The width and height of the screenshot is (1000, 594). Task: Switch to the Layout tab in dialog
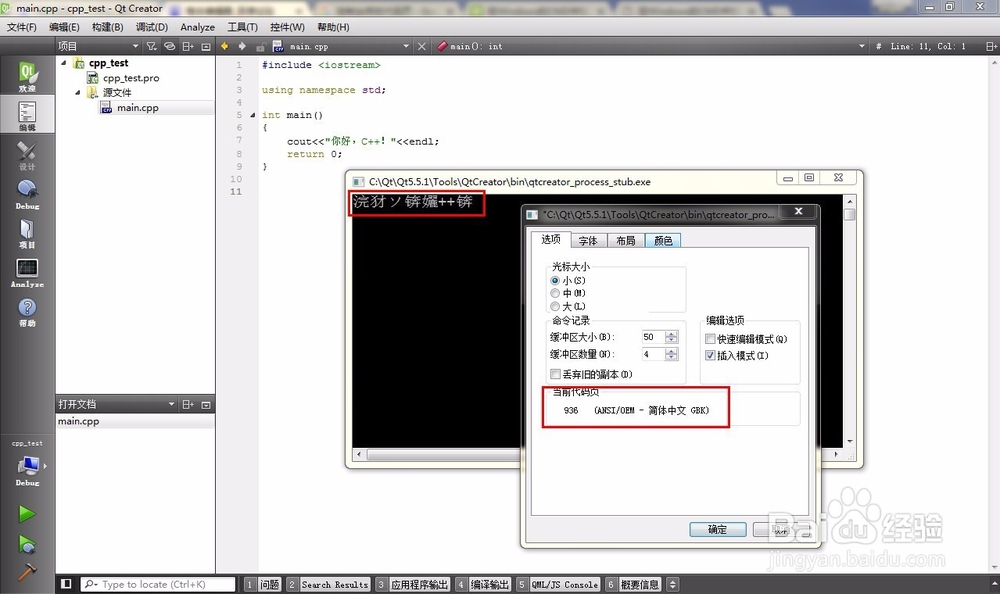626,241
